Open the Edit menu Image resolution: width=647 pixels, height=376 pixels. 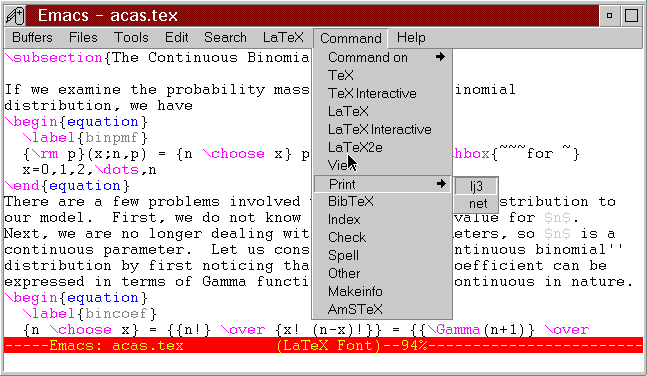(177, 38)
